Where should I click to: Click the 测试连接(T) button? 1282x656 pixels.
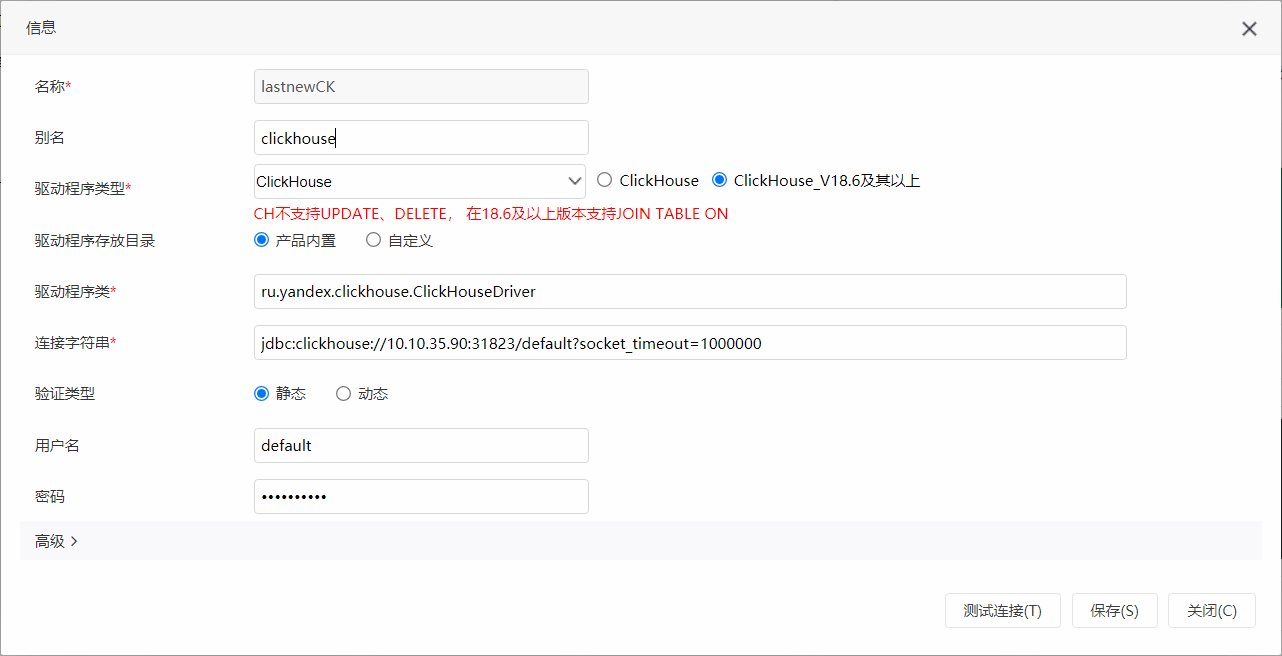[1003, 611]
